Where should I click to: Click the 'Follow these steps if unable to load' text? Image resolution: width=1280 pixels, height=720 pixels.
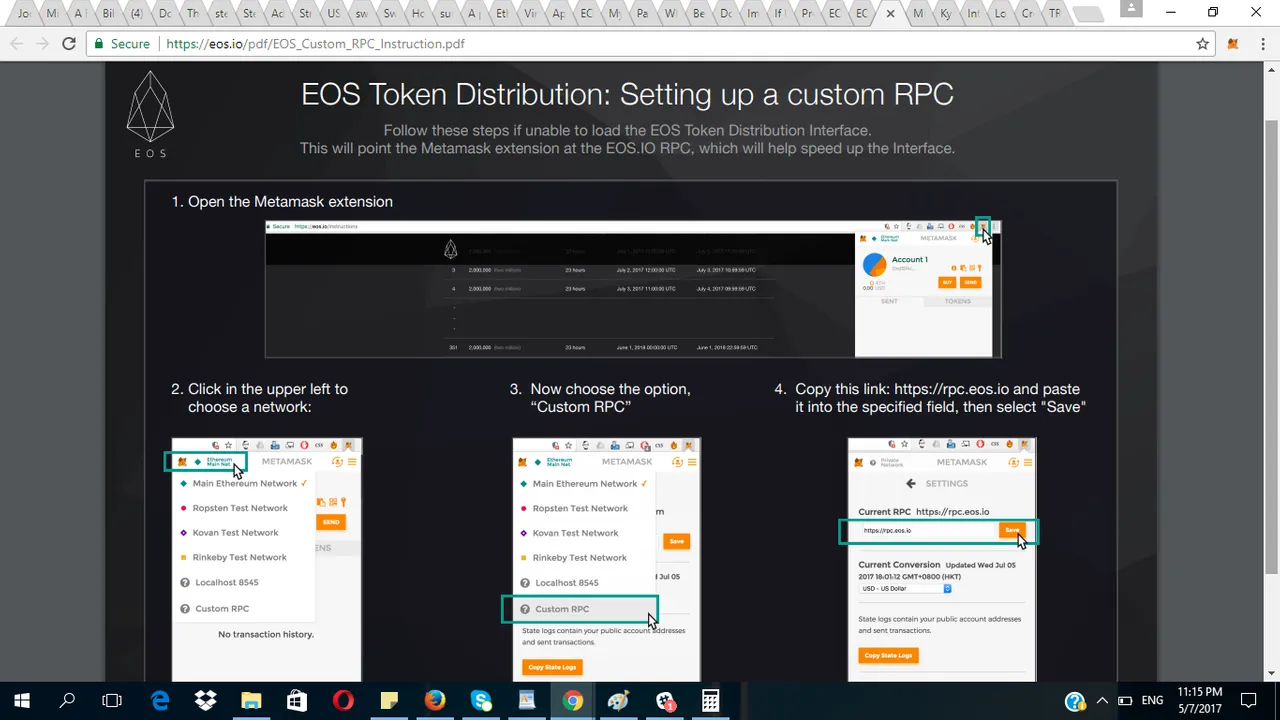(x=627, y=130)
